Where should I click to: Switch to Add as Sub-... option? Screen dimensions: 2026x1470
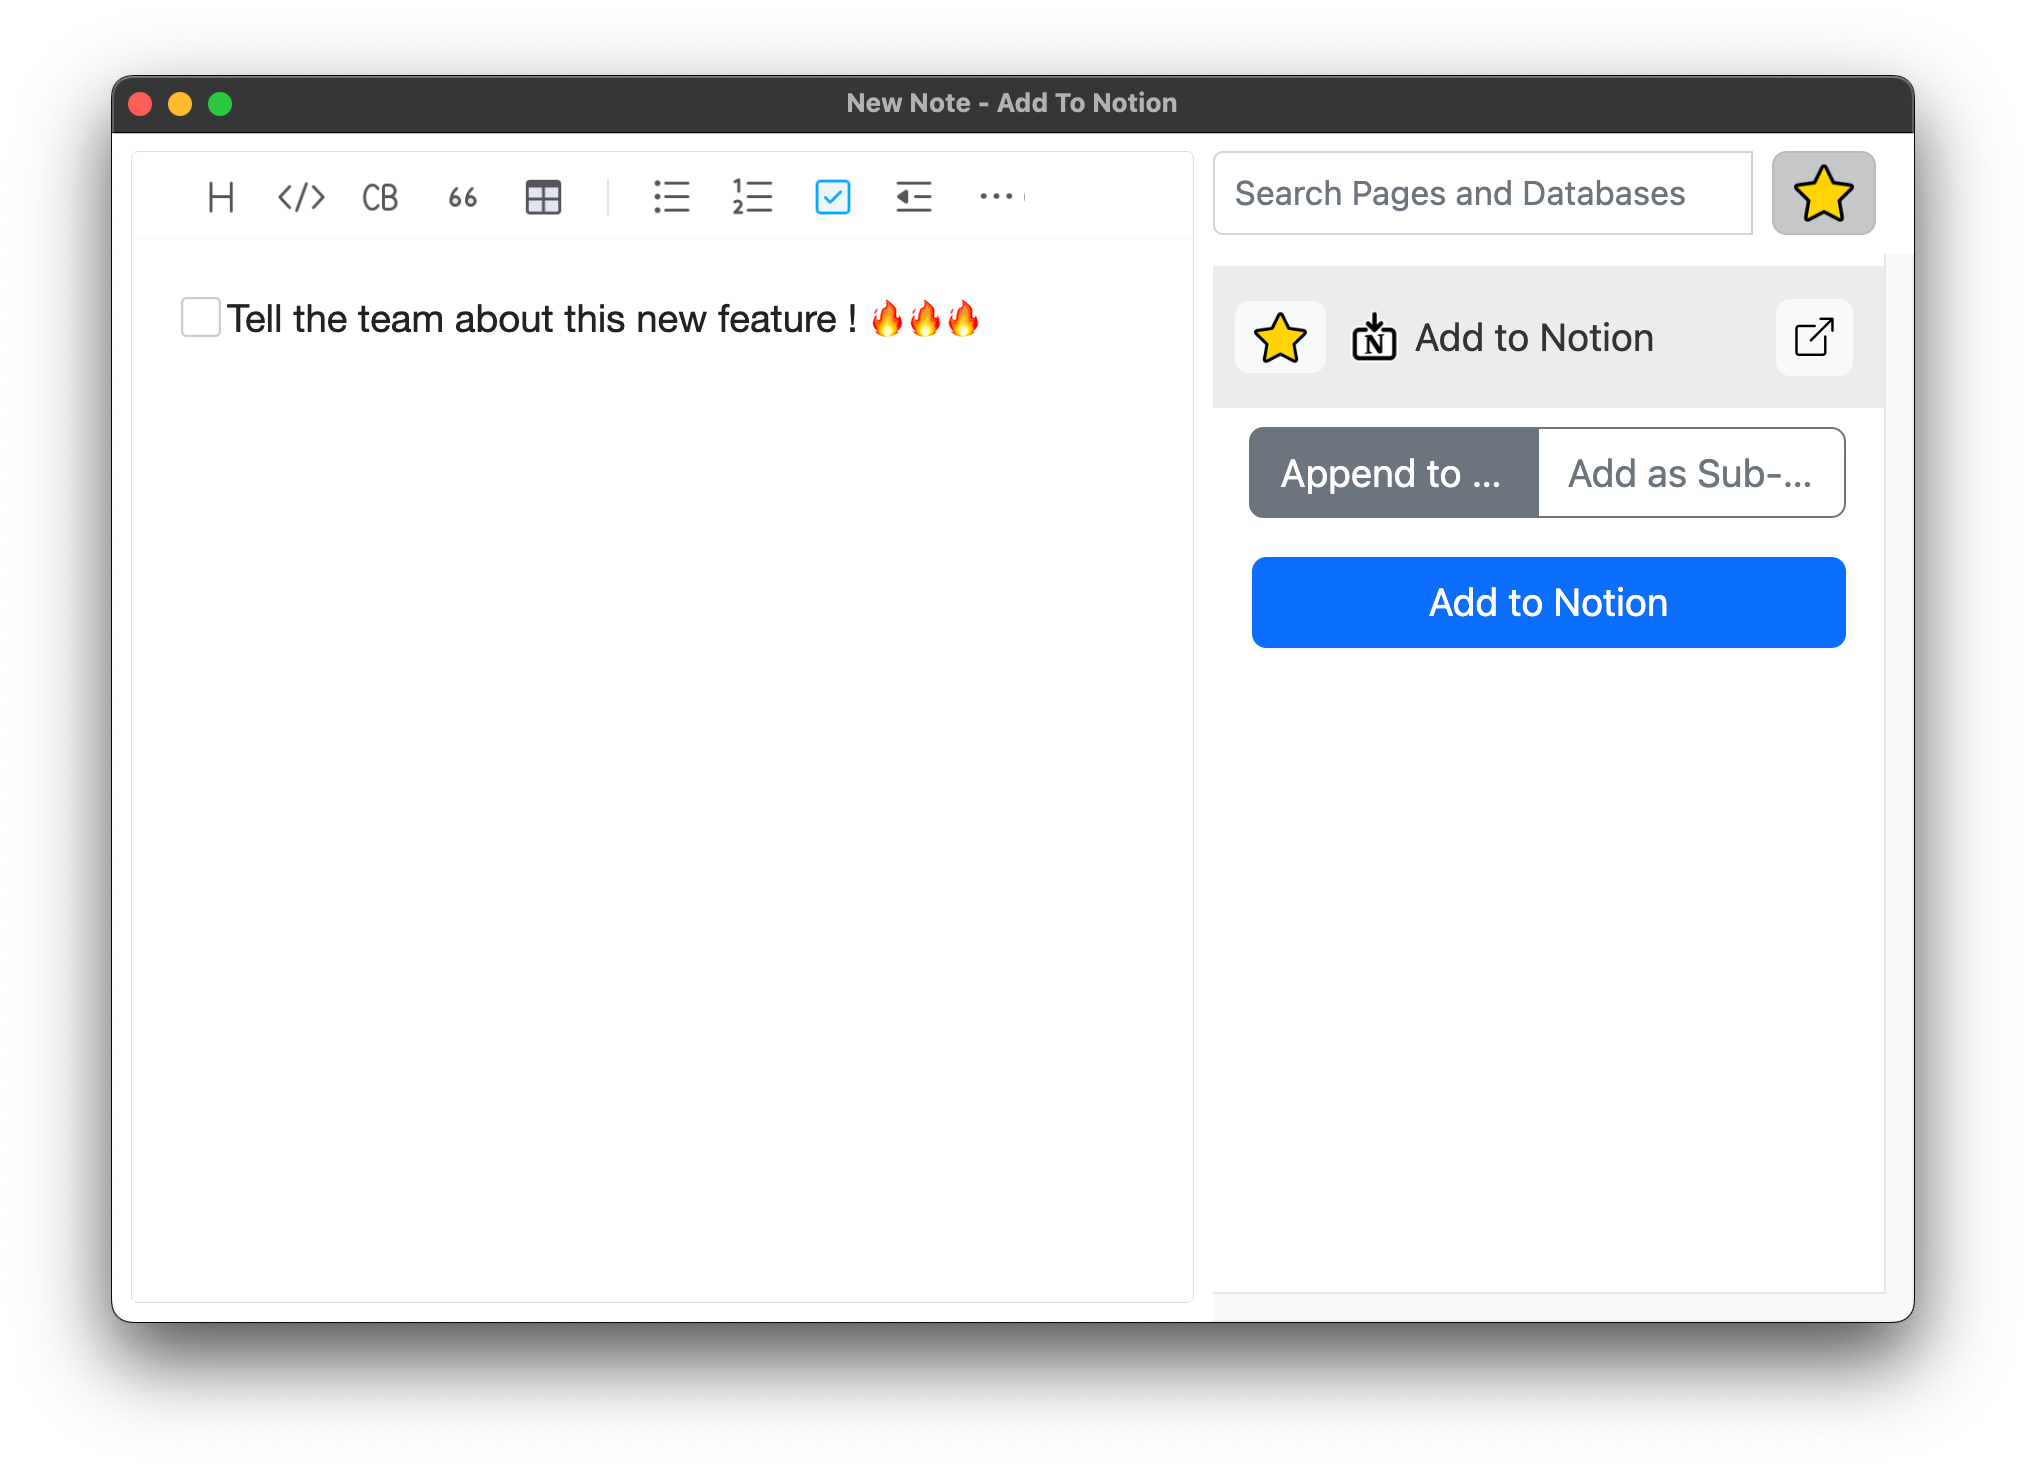(x=1691, y=473)
